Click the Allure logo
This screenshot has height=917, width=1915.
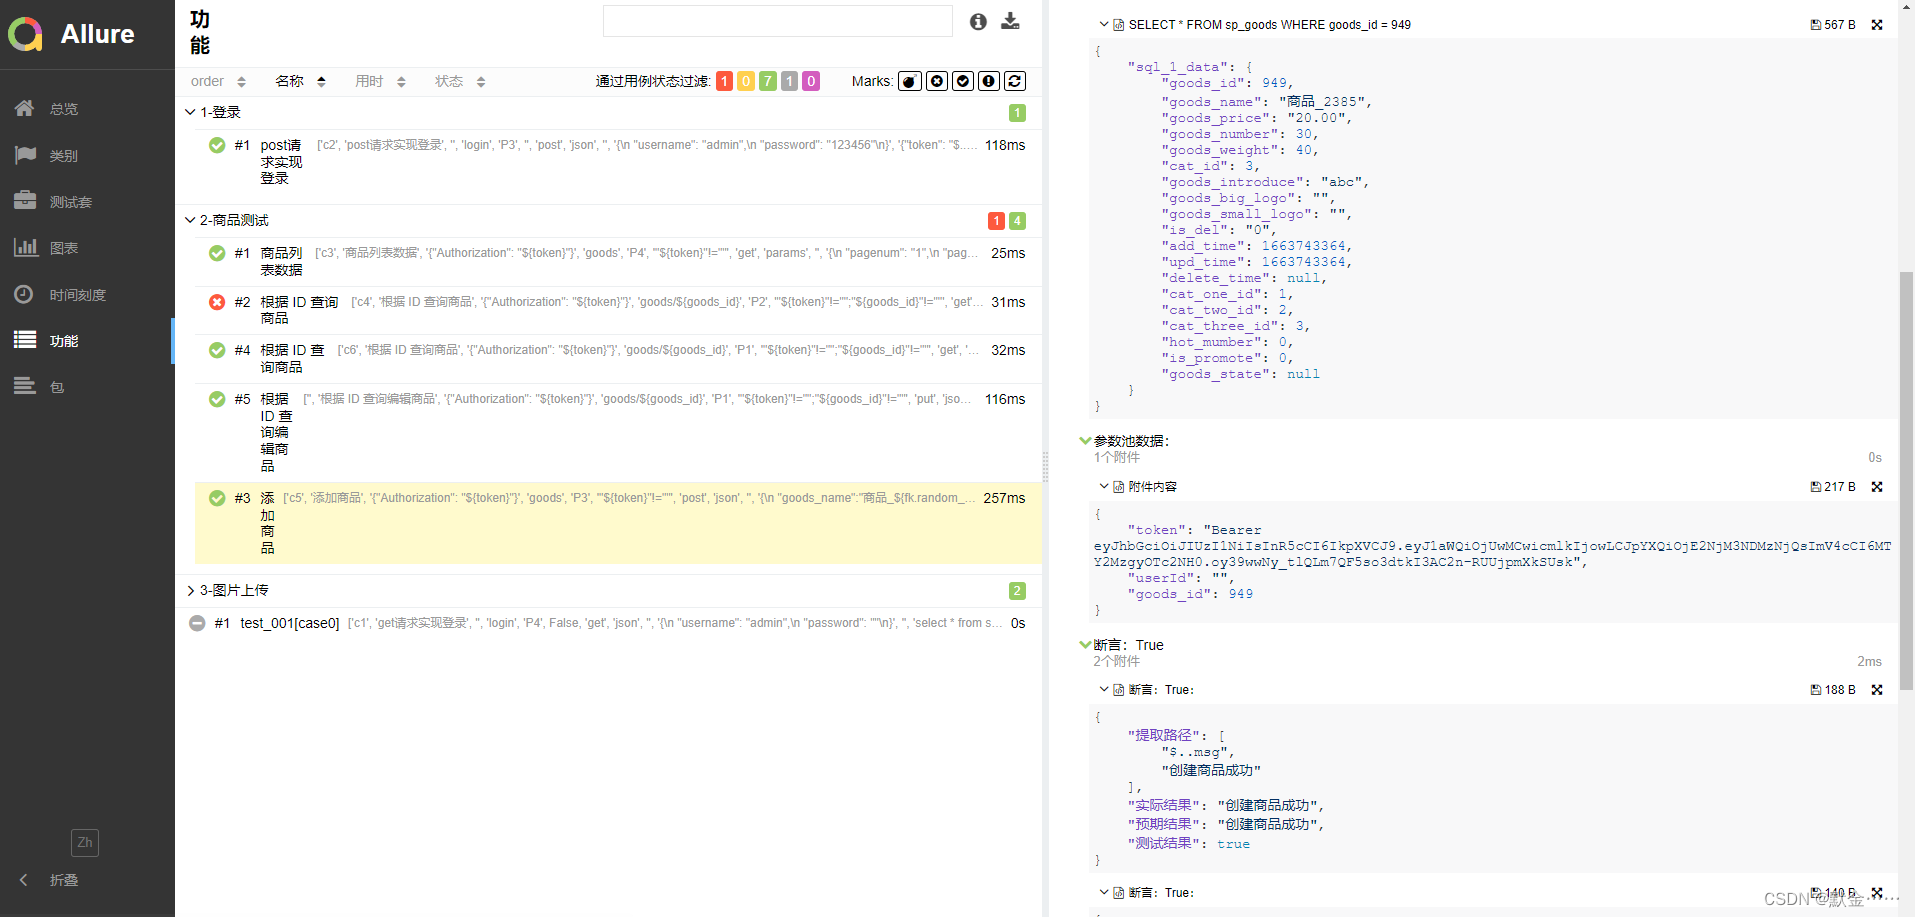70,34
